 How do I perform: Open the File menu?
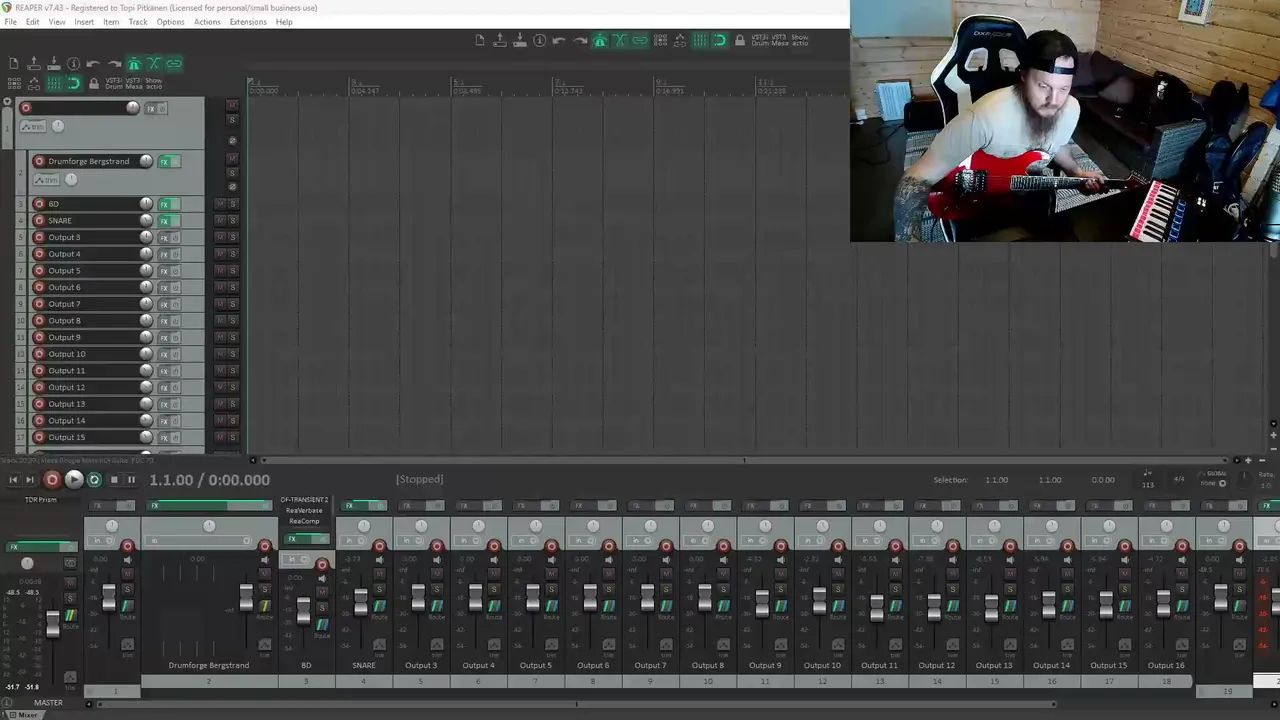(x=10, y=22)
